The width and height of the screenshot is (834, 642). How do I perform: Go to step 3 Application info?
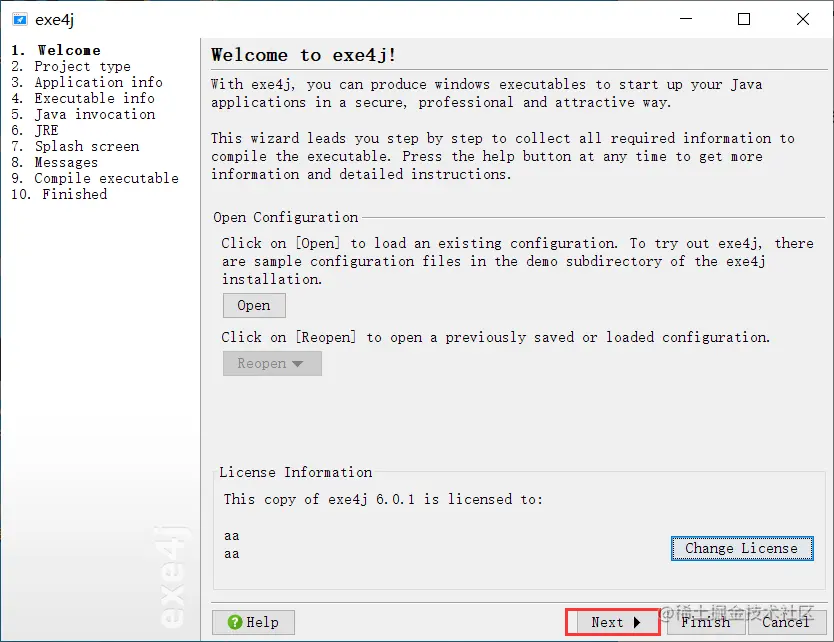[87, 82]
